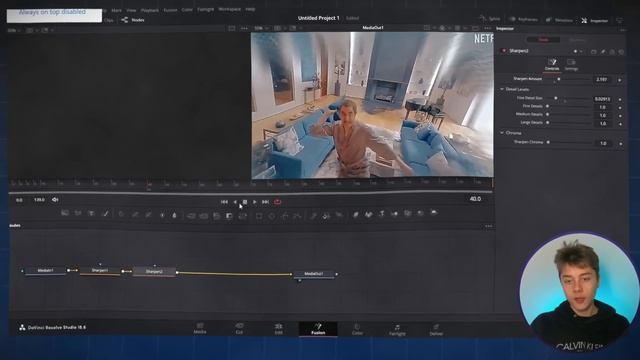Screen dimensions: 640x360
Task: Add a Renderer 3D node from toolbar
Action: [433, 212]
